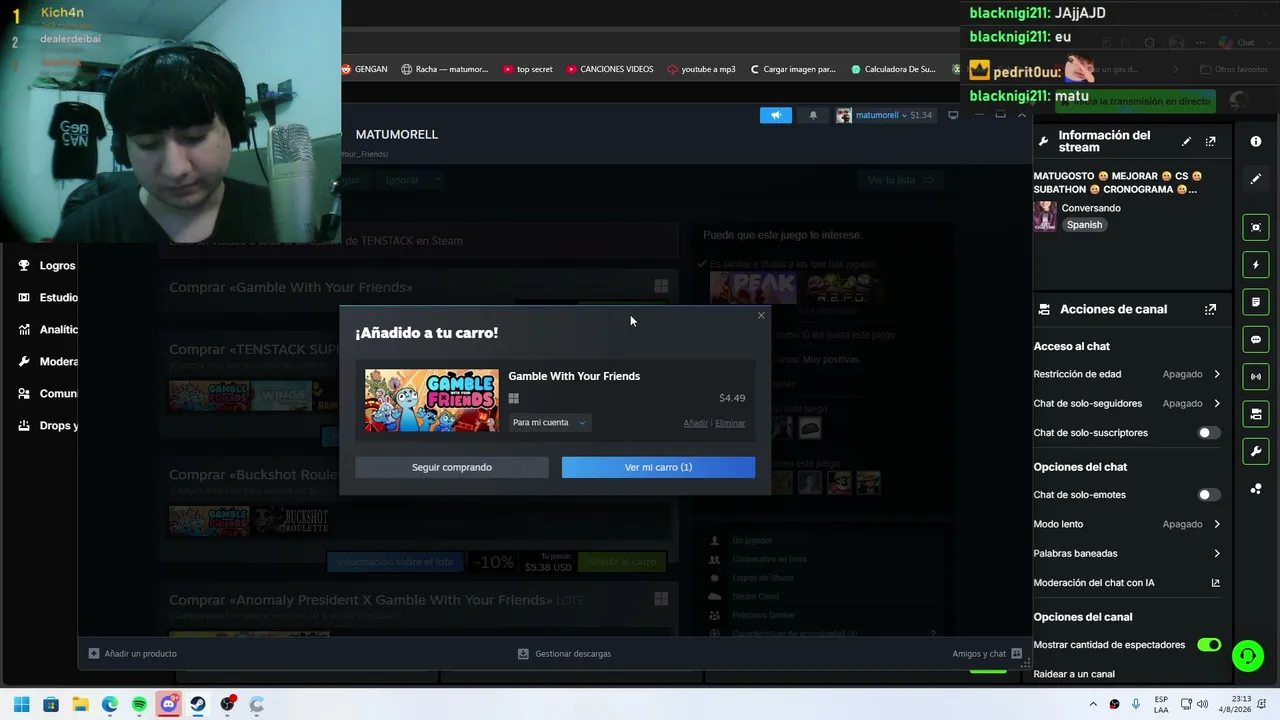Open 'Drops' item in dashboard left menu
The image size is (1280, 720).
point(48,426)
